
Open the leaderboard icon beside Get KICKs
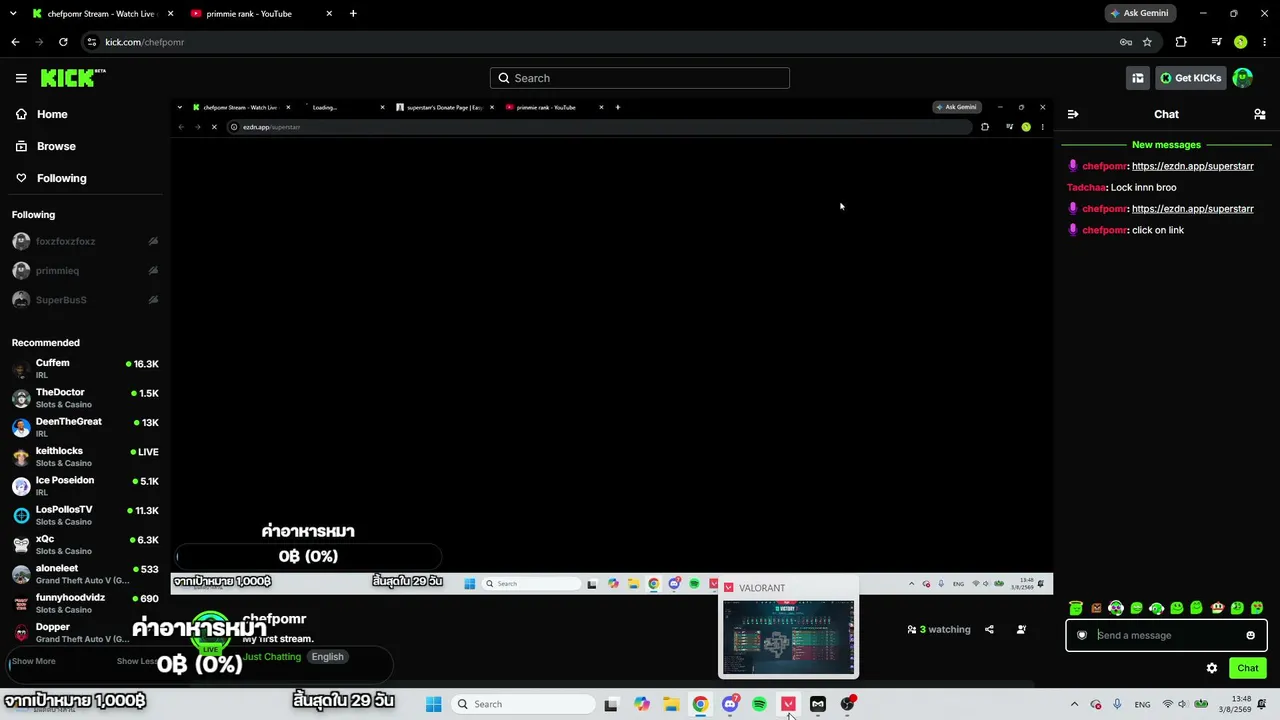(x=1137, y=78)
